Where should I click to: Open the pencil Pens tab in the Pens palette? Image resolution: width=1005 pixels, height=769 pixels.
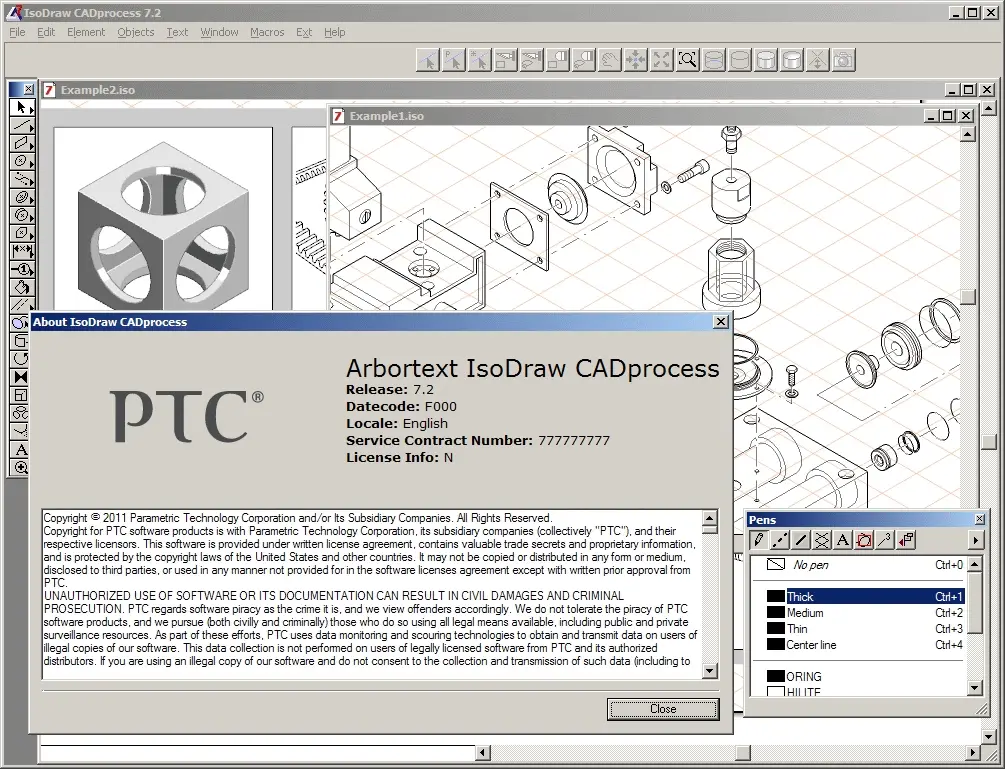tap(759, 540)
